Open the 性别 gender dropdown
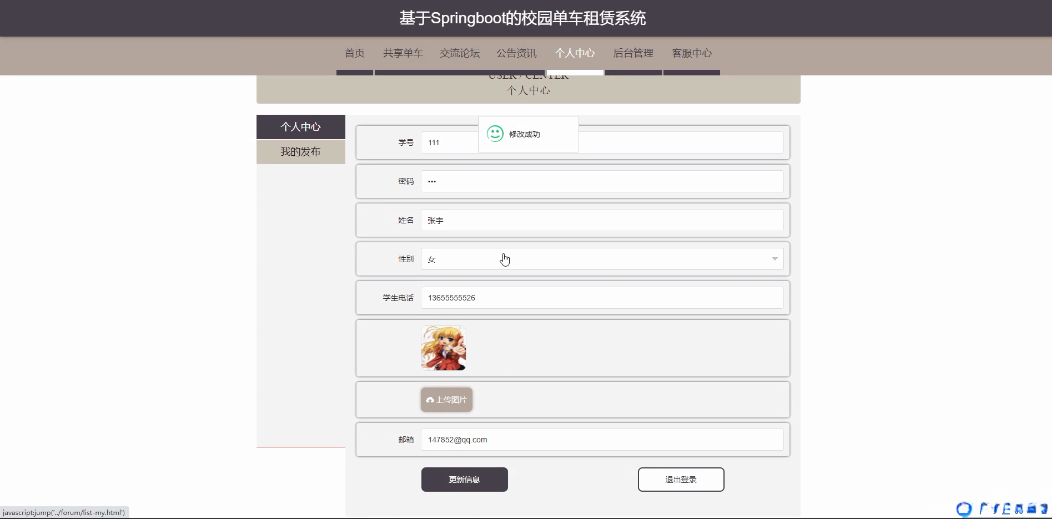1052x519 pixels. coord(602,259)
